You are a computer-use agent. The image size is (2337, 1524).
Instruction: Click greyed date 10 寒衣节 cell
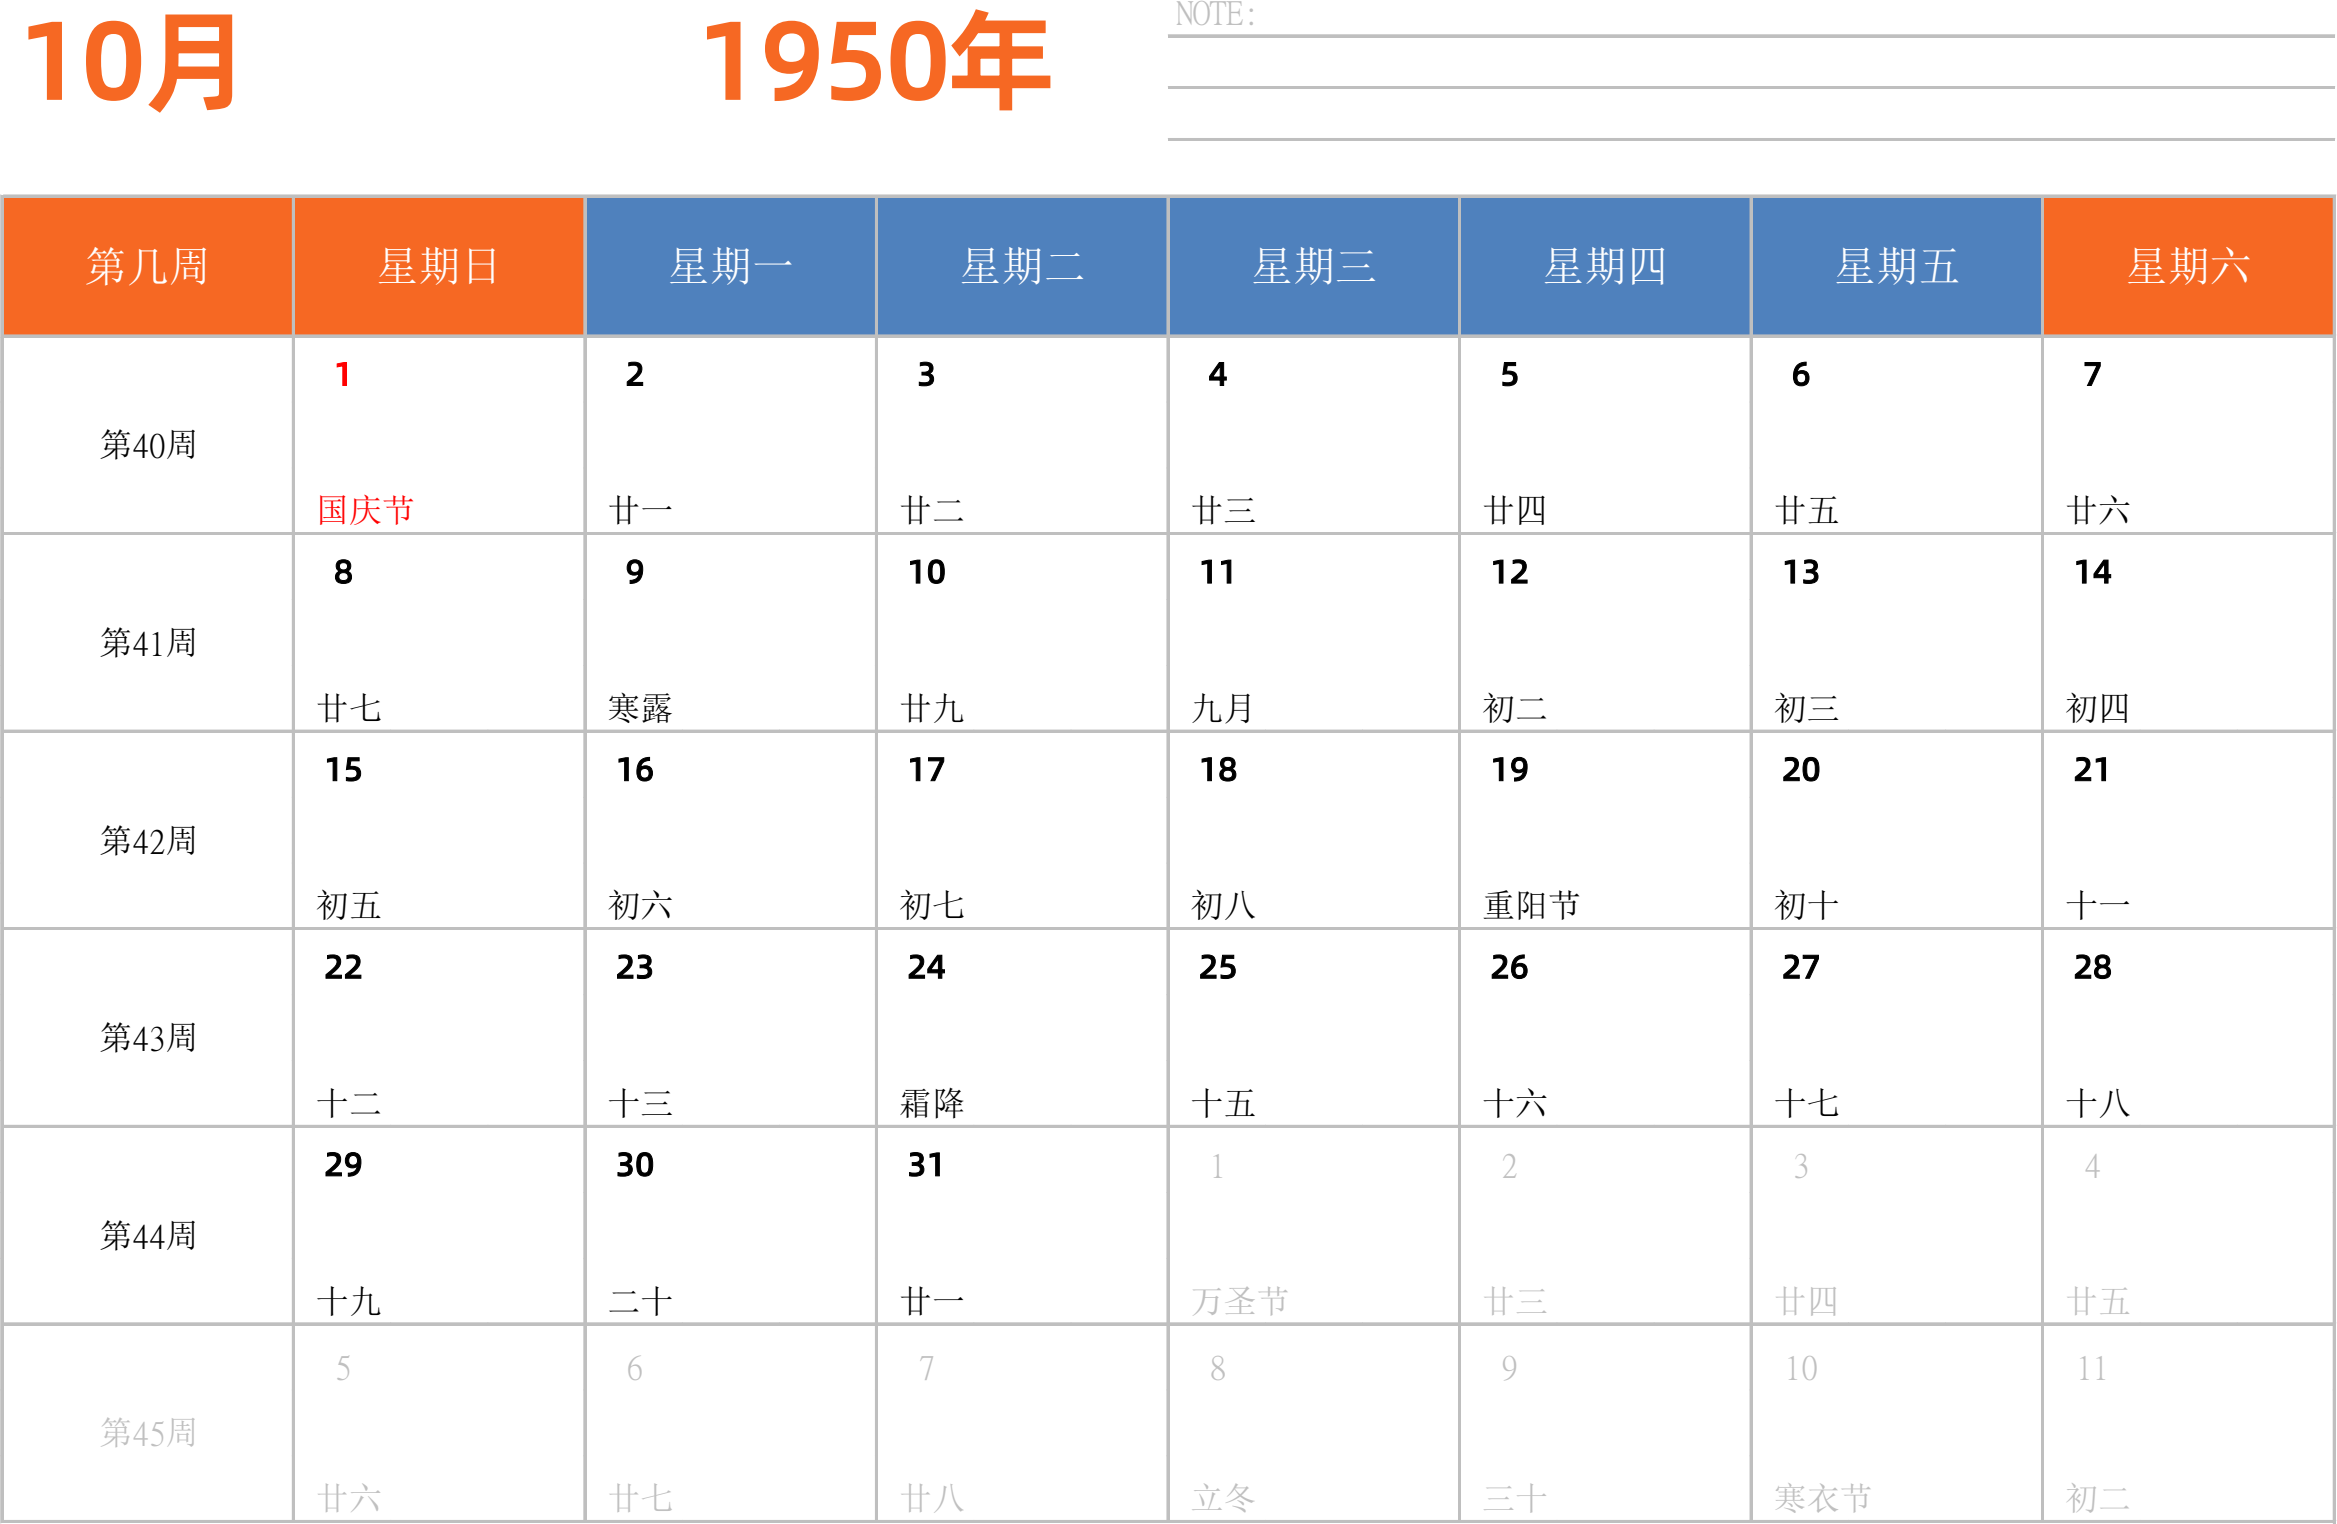[x=1896, y=1425]
